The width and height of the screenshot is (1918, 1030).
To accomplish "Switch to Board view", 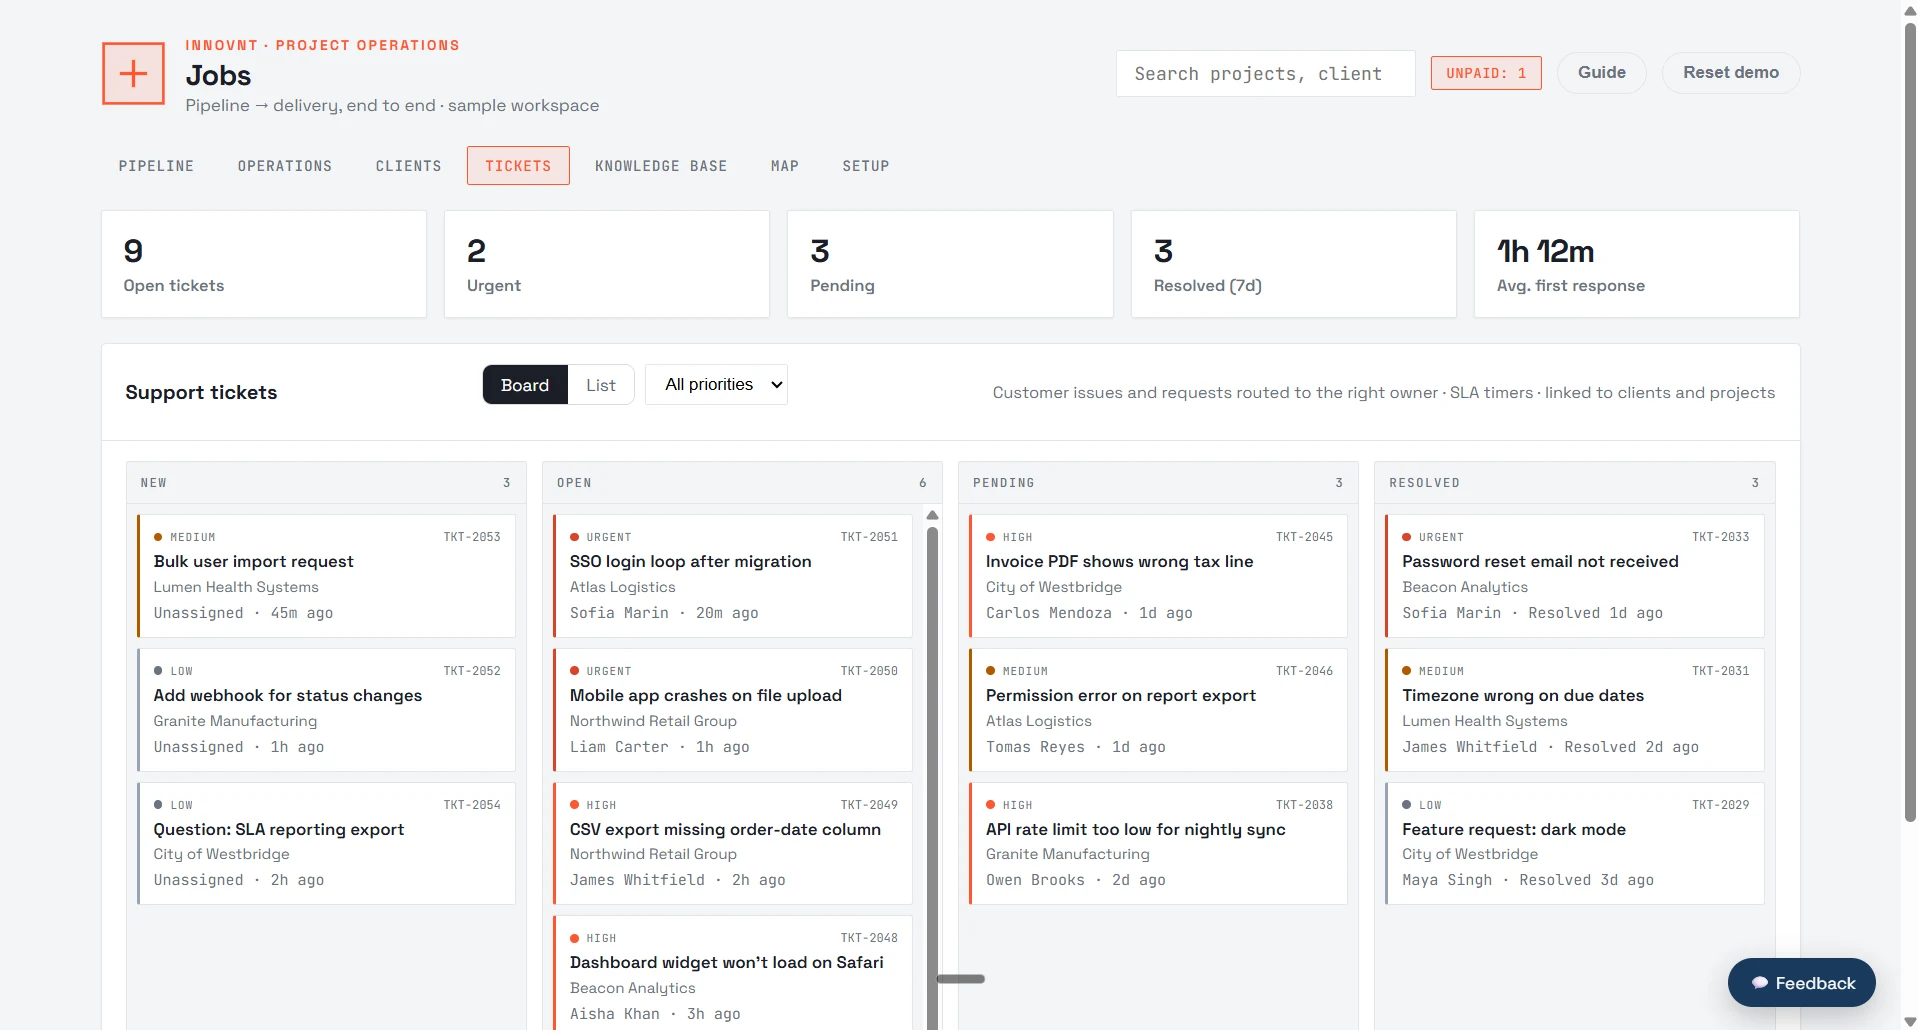I will [x=525, y=385].
